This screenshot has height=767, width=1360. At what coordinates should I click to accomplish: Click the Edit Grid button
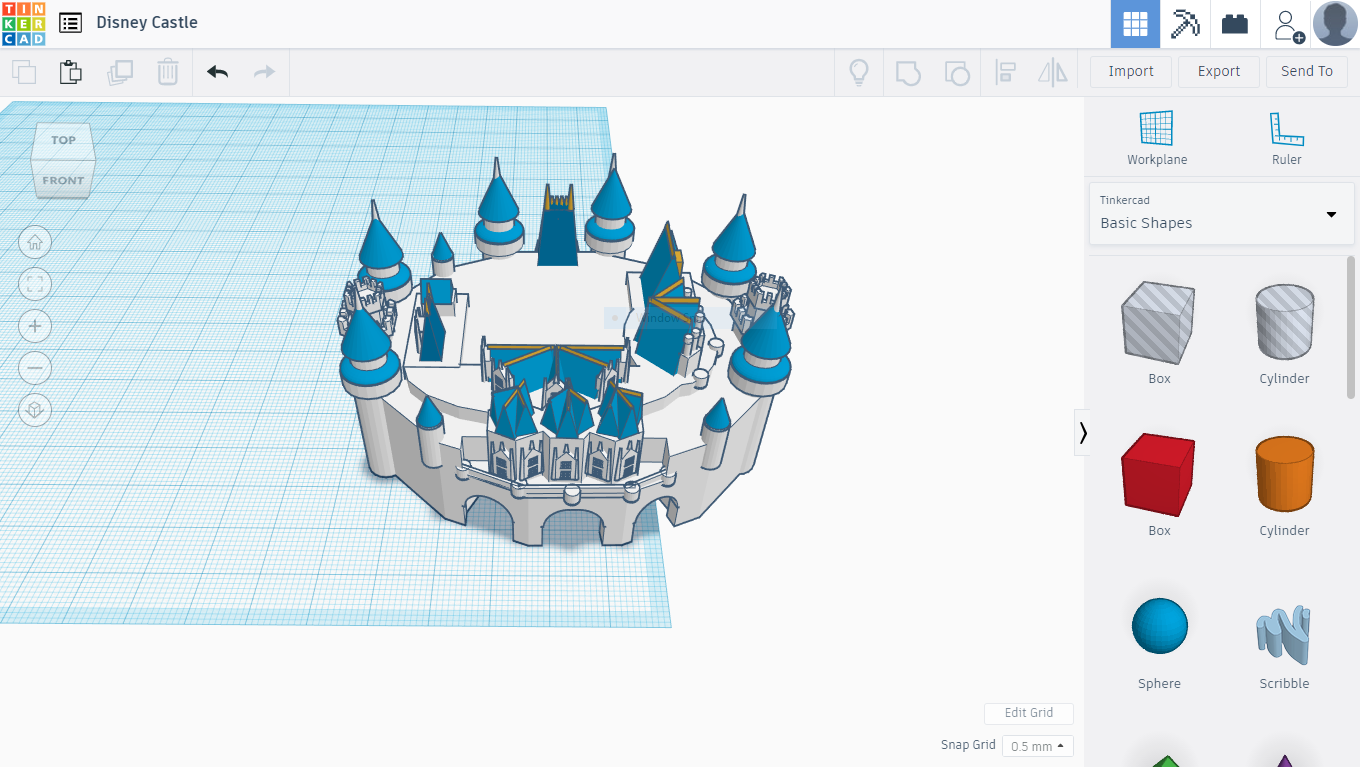[x=1028, y=713]
